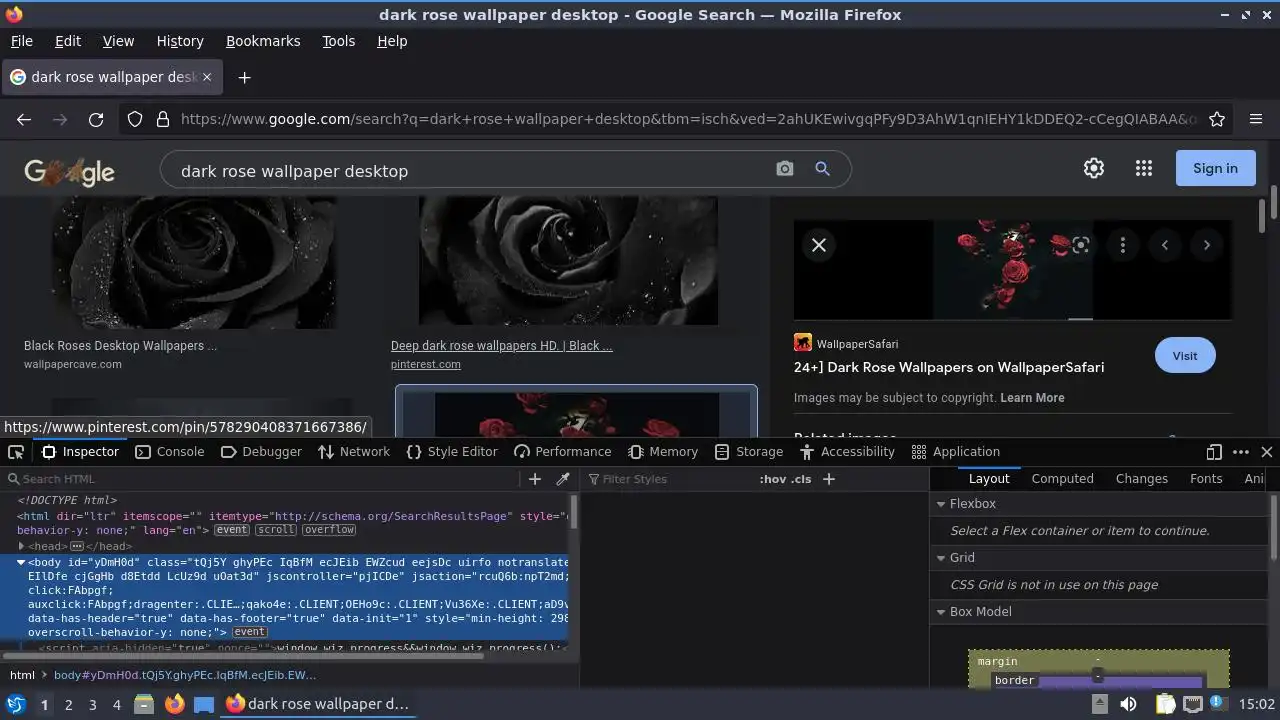
Task: Collapse the Flexbox section
Action: pyautogui.click(x=941, y=504)
